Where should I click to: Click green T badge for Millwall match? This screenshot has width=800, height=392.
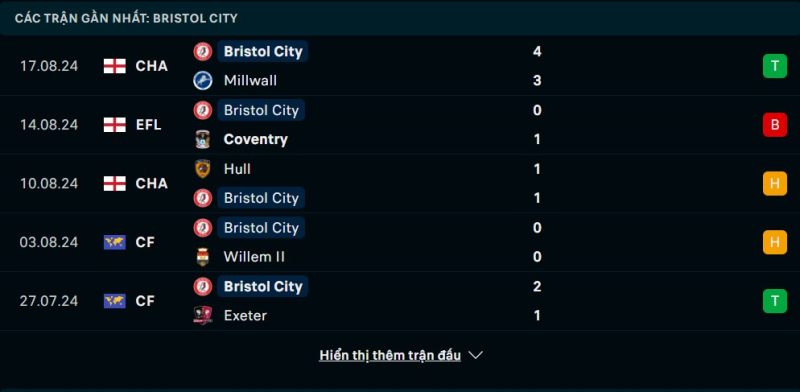click(x=774, y=66)
